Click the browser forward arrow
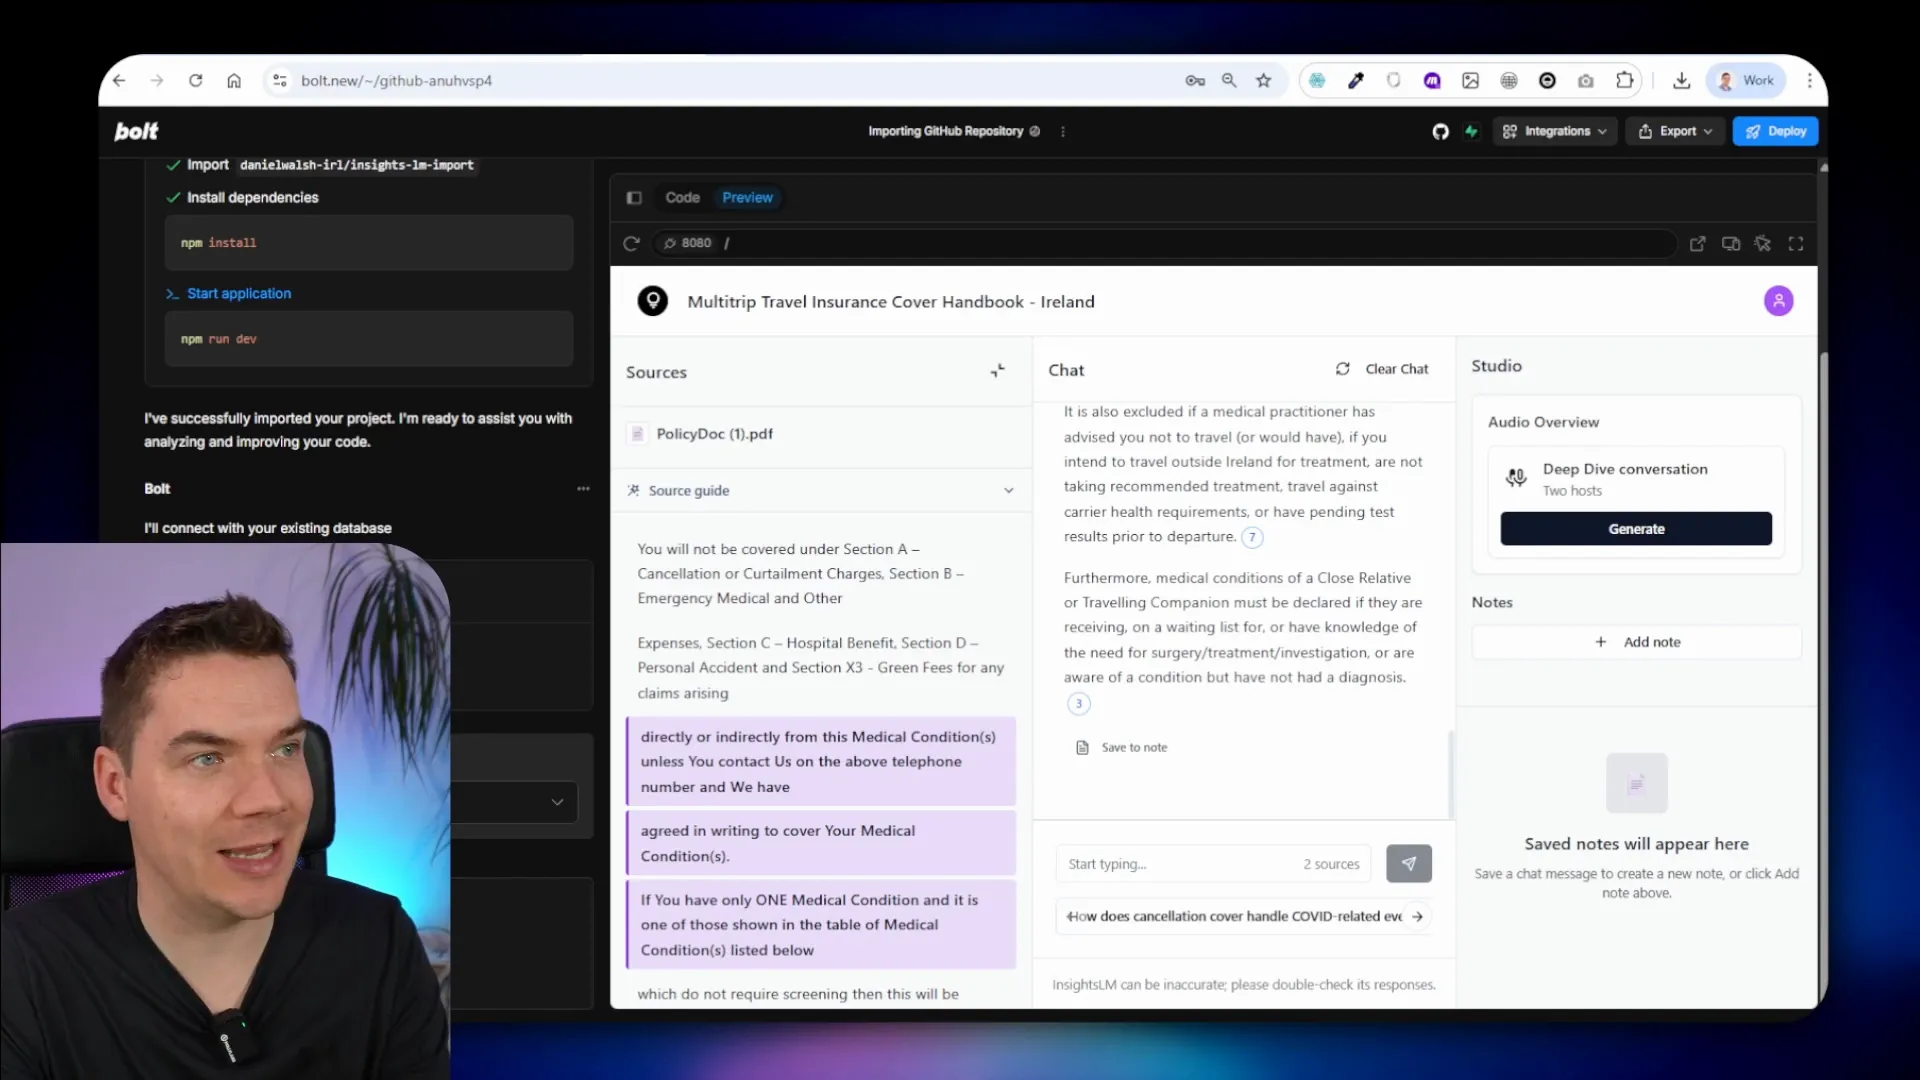Viewport: 1920px width, 1080px height. point(157,81)
